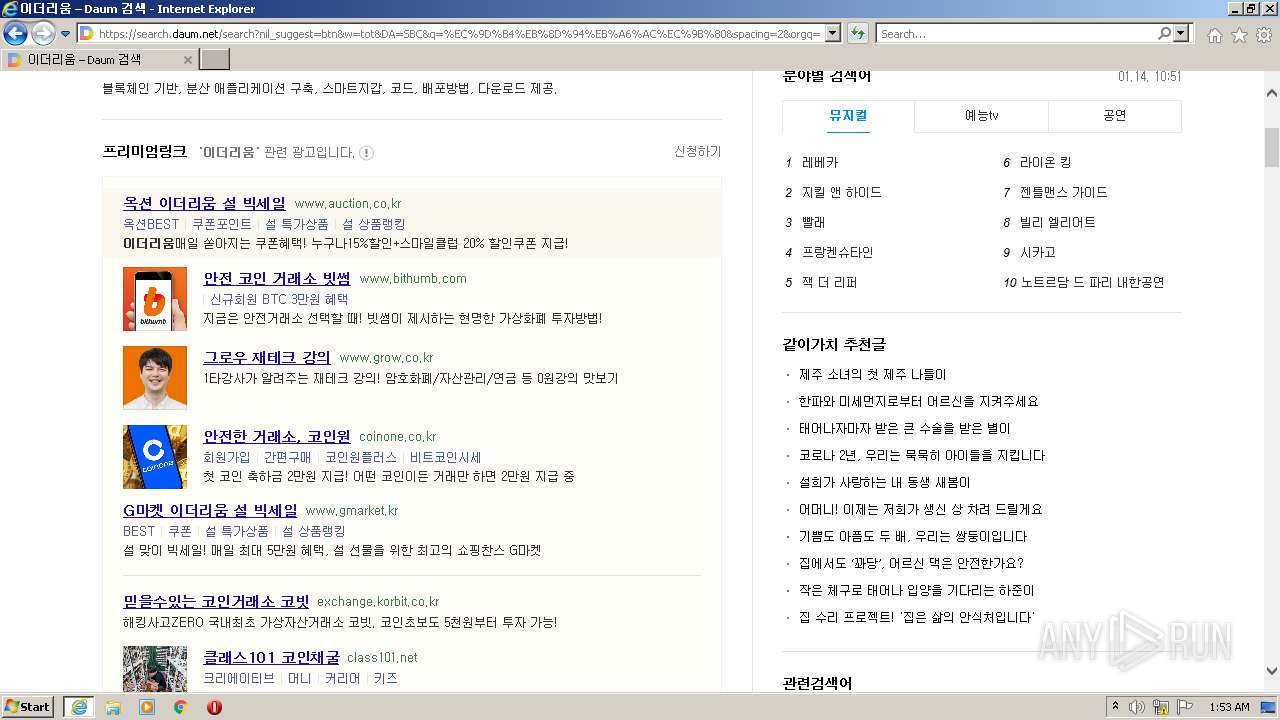
Task: Show hidden tray icons arrow
Action: pos(1116,707)
